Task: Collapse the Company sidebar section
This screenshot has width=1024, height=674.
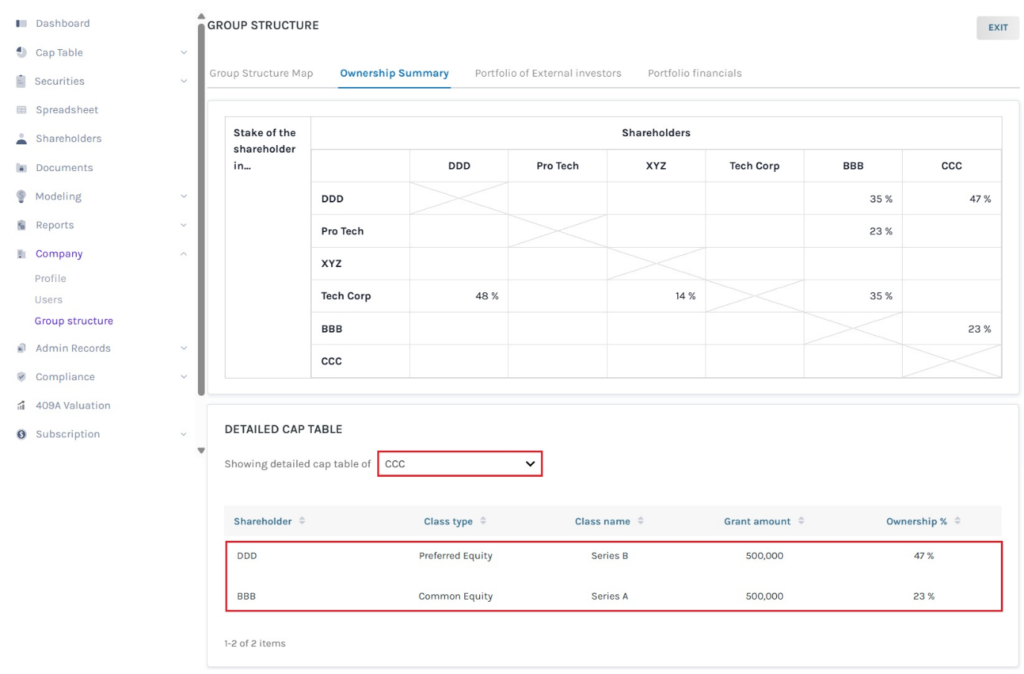Action: pyautogui.click(x=183, y=254)
